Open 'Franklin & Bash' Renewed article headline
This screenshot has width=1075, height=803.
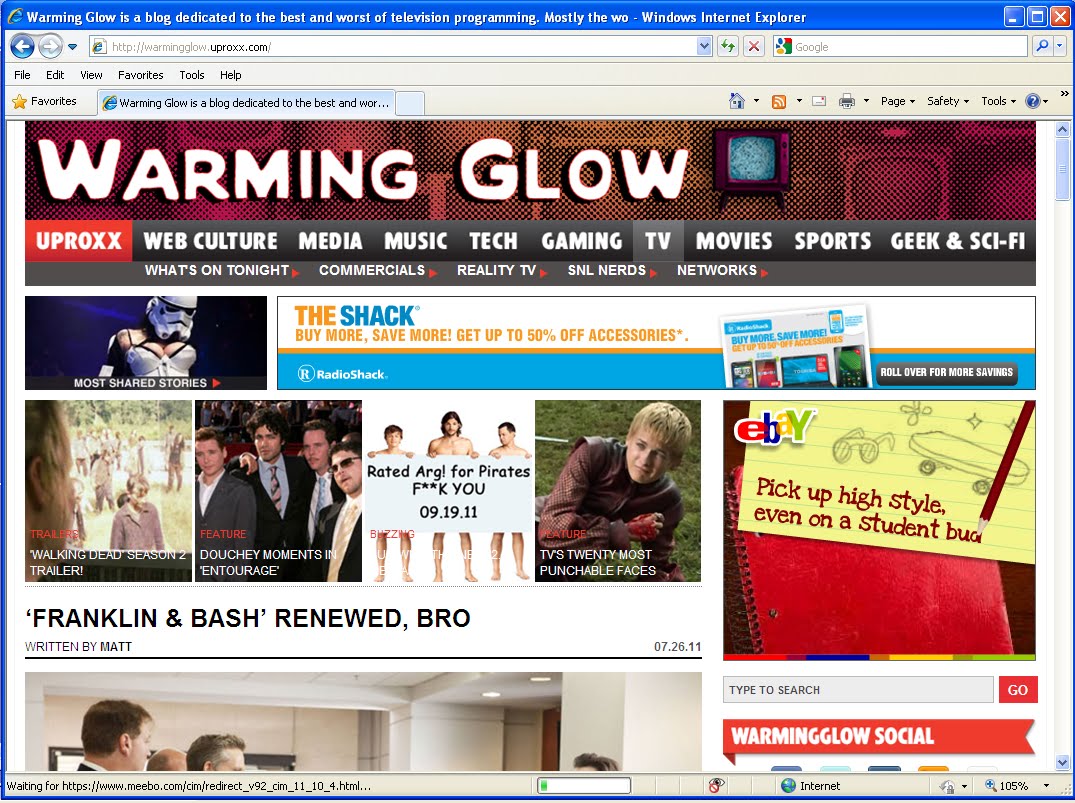tap(247, 618)
